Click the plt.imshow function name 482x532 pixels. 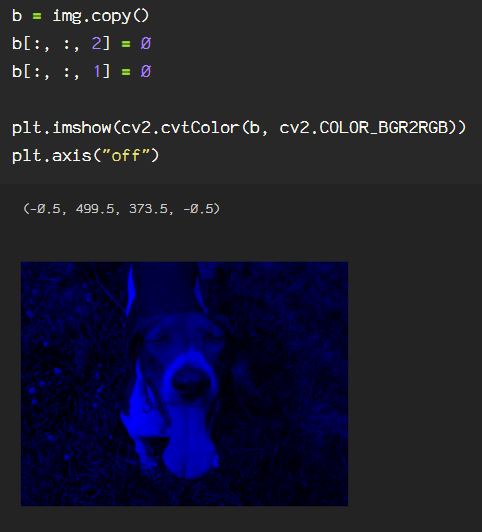tap(61, 128)
